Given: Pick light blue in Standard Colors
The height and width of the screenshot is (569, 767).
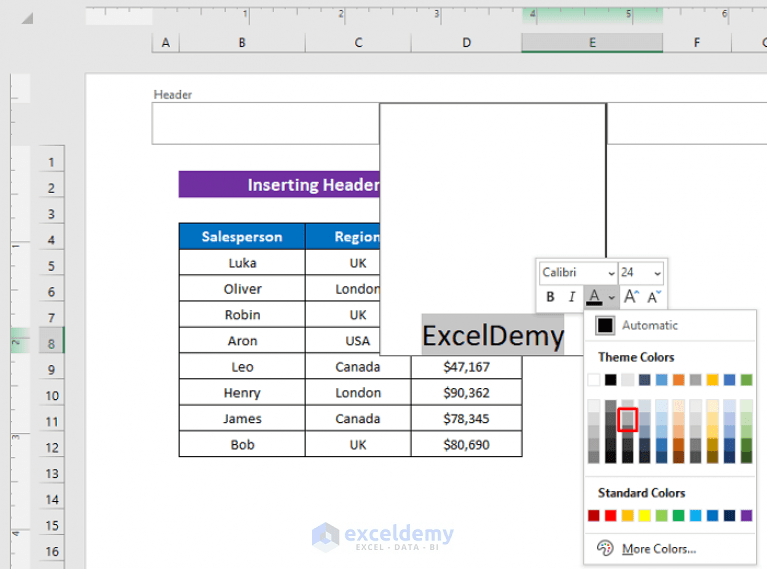Looking at the screenshot, I should (696, 515).
